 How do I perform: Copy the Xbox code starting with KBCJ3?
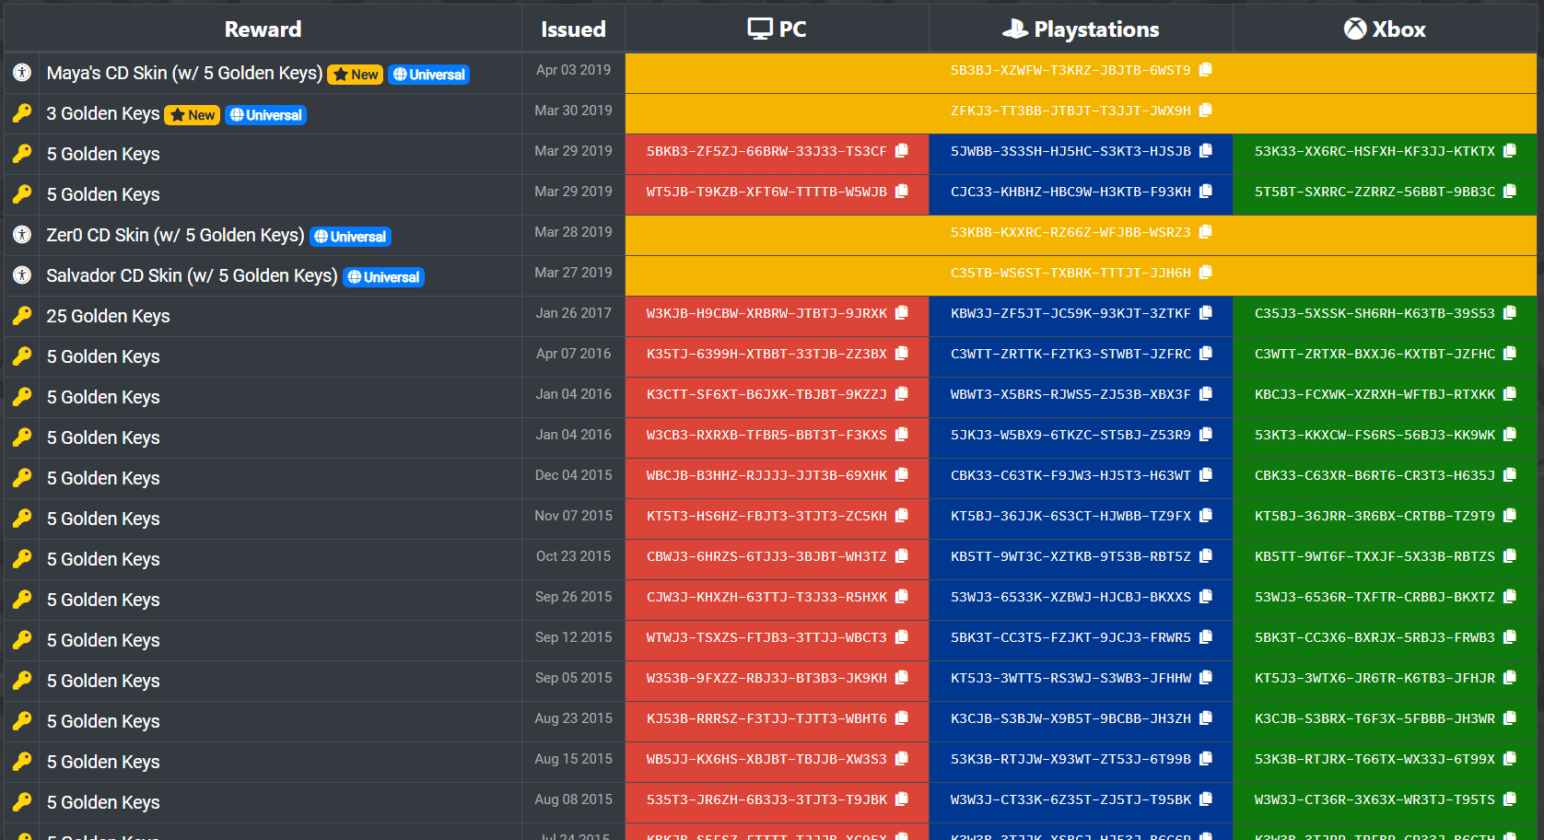tap(1510, 394)
